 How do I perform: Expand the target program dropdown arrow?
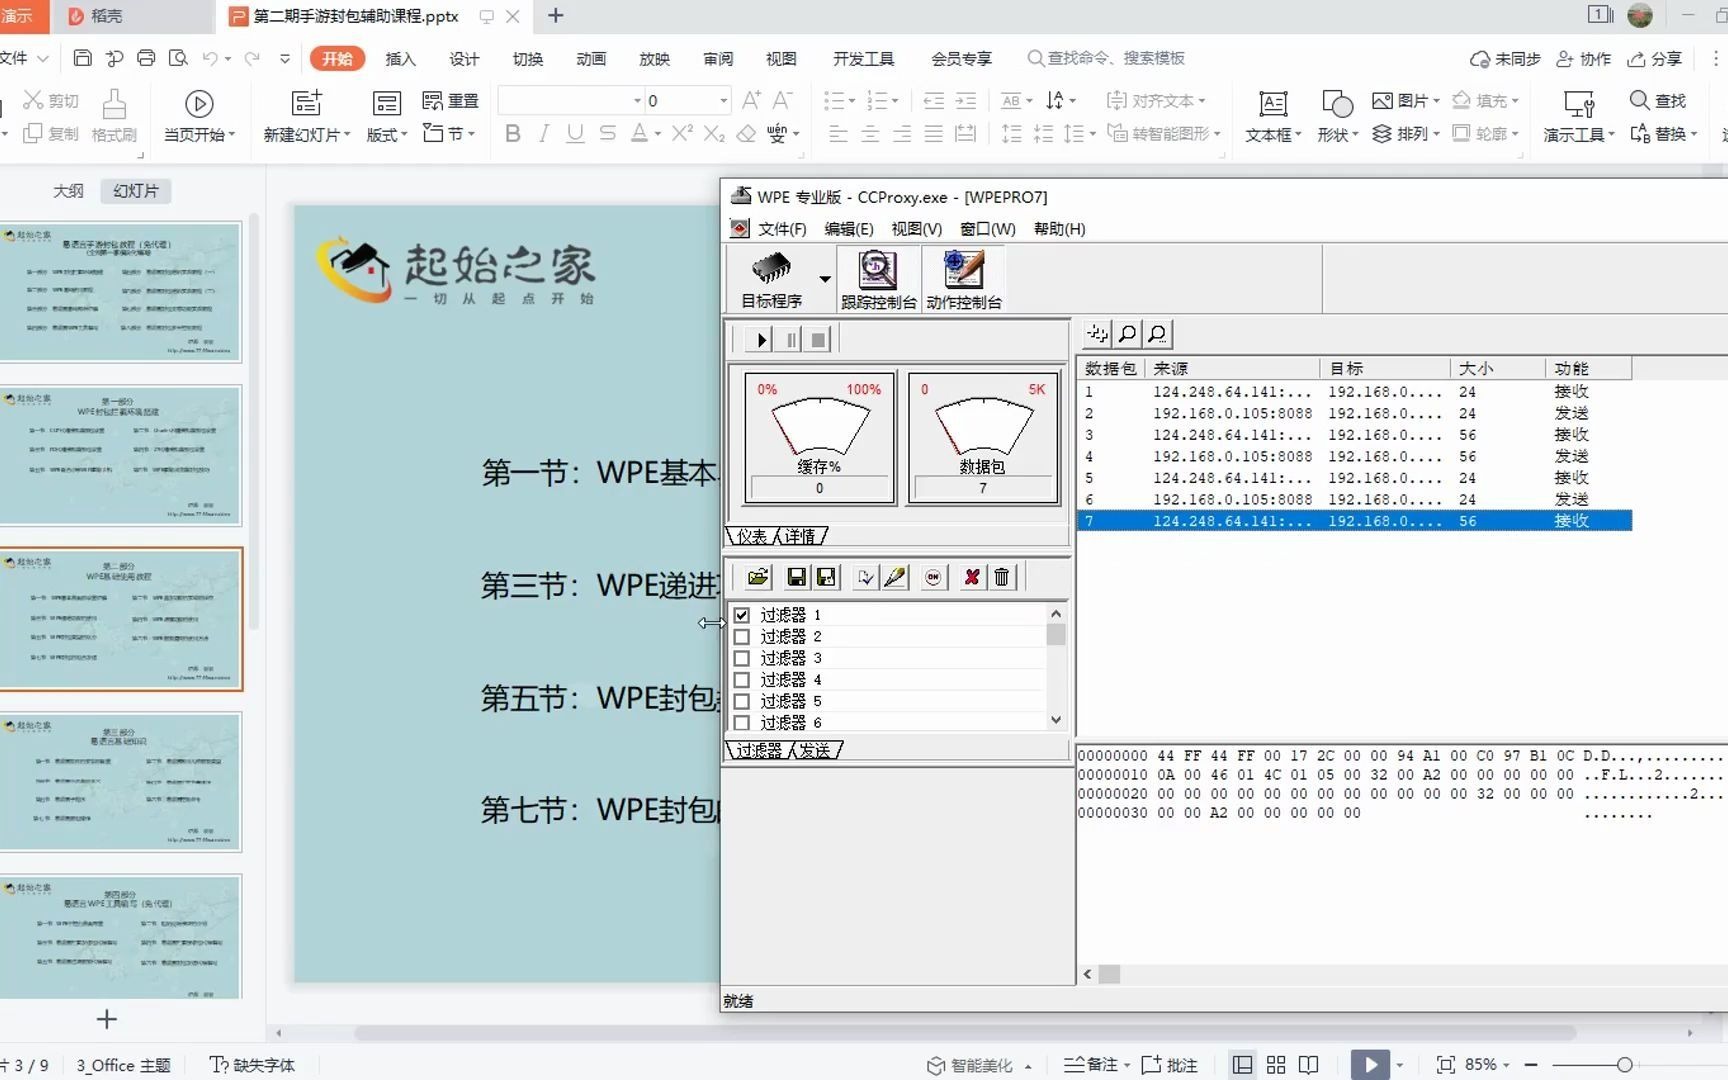tap(825, 279)
